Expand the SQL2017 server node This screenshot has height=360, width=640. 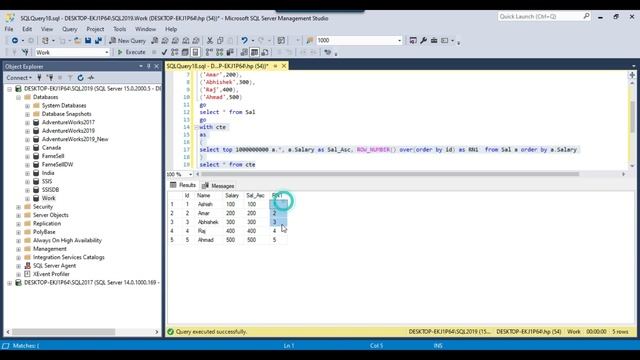point(9,282)
